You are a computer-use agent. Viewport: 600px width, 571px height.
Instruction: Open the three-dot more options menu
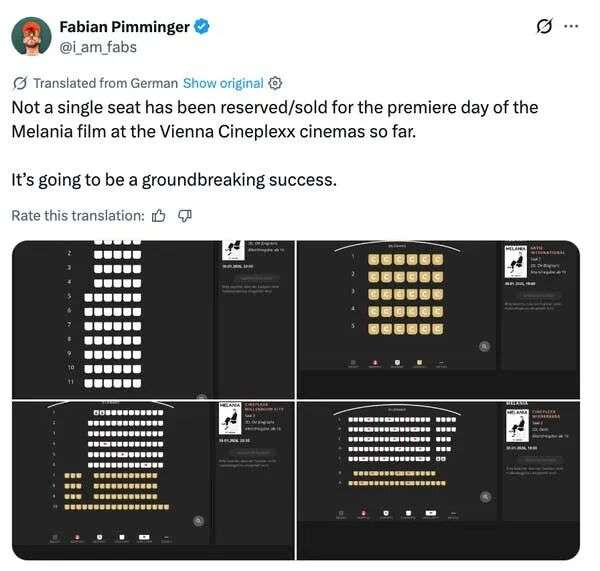click(x=572, y=26)
